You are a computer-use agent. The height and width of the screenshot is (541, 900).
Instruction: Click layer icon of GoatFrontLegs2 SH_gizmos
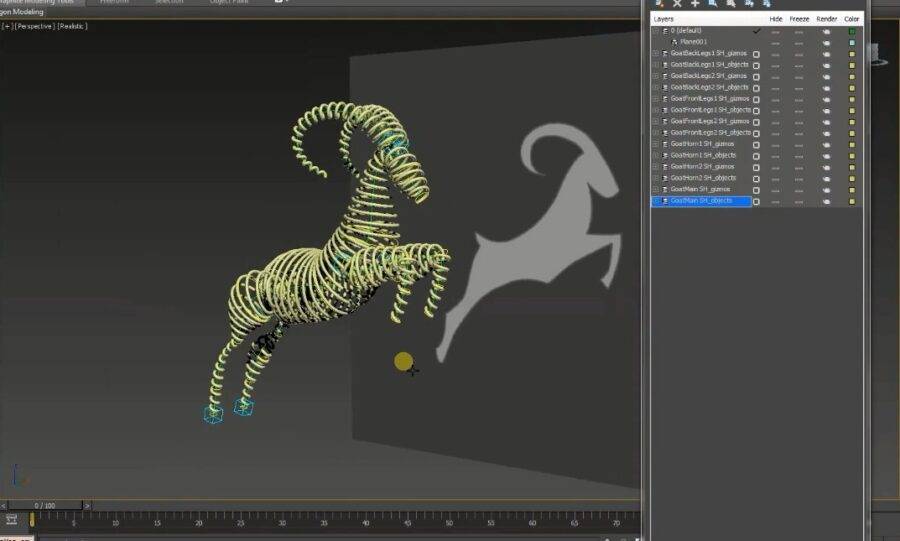[x=665, y=122]
